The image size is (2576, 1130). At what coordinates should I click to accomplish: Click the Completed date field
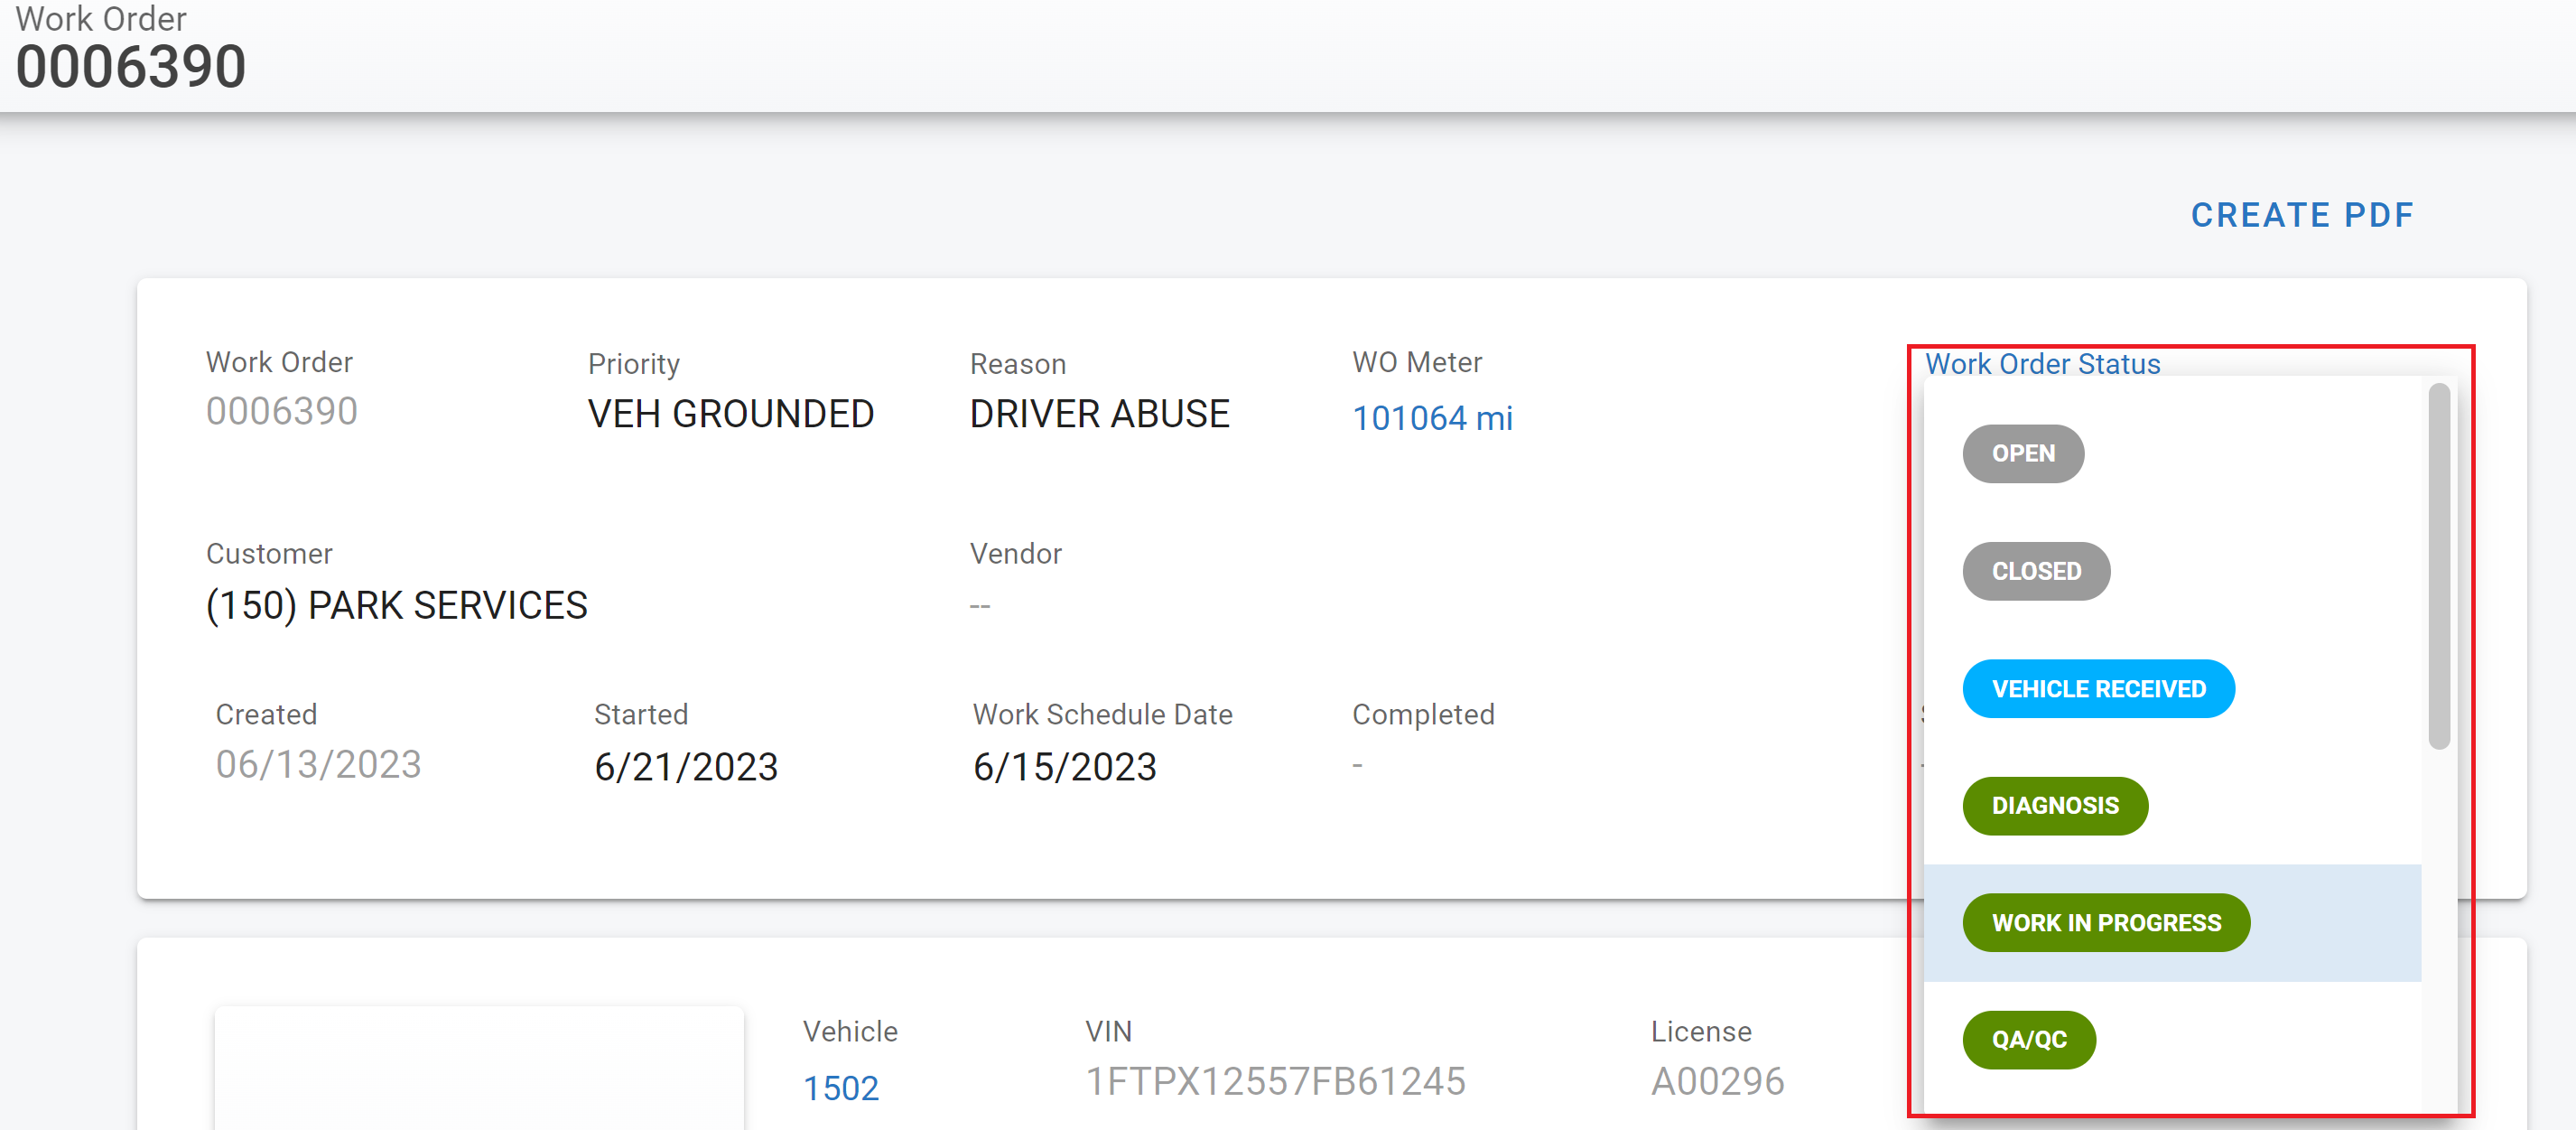tap(1357, 765)
